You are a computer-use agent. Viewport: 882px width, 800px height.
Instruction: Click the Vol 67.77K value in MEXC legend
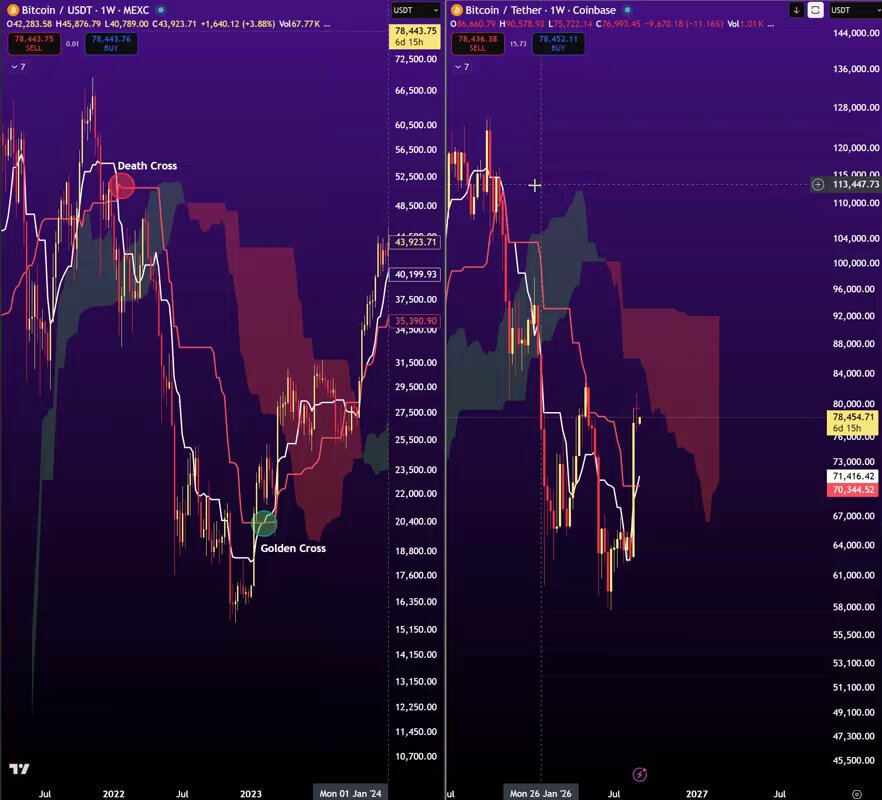pyautogui.click(x=300, y=24)
